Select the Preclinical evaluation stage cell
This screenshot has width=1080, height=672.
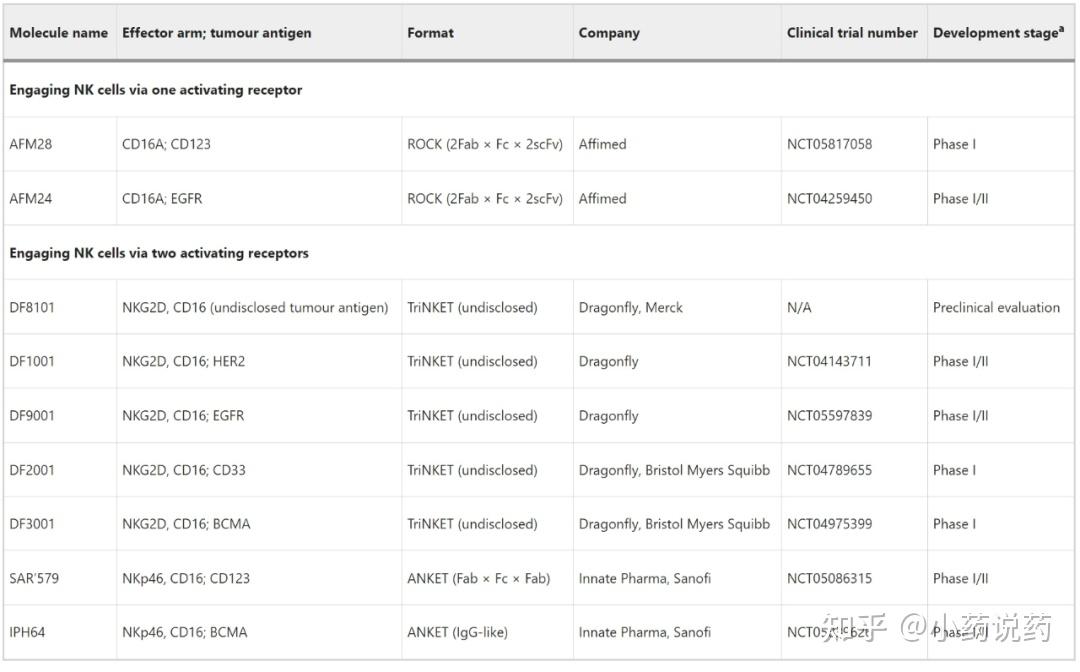click(996, 307)
